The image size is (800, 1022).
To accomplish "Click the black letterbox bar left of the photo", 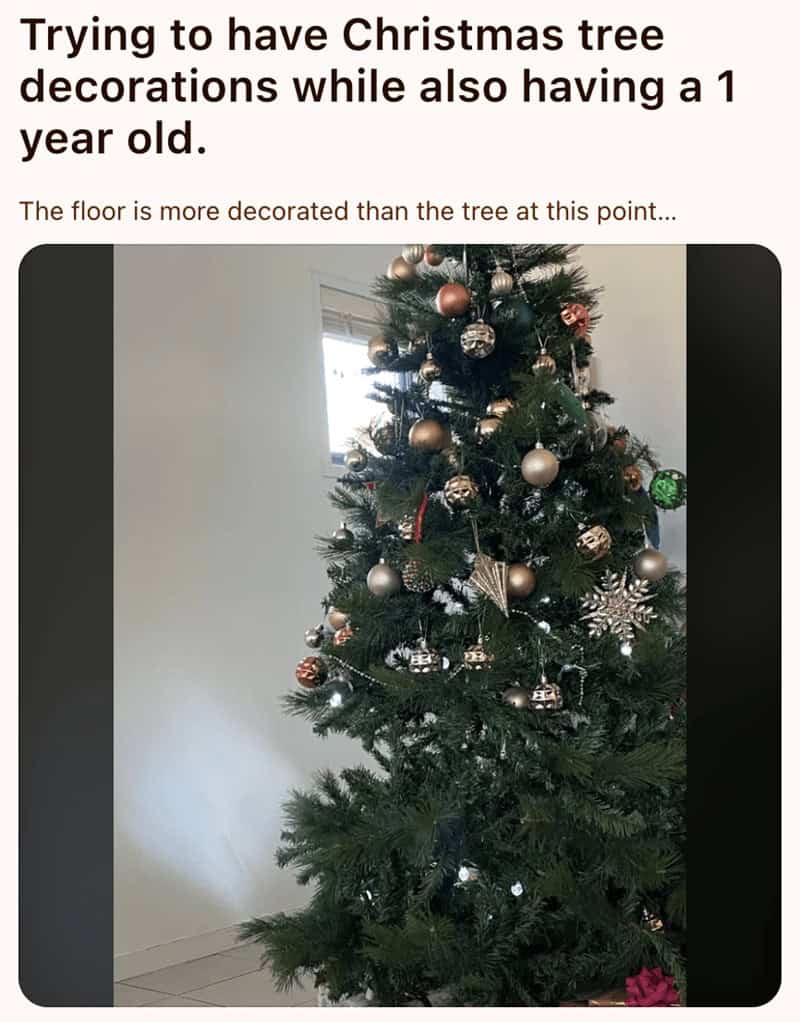I will click(66, 624).
